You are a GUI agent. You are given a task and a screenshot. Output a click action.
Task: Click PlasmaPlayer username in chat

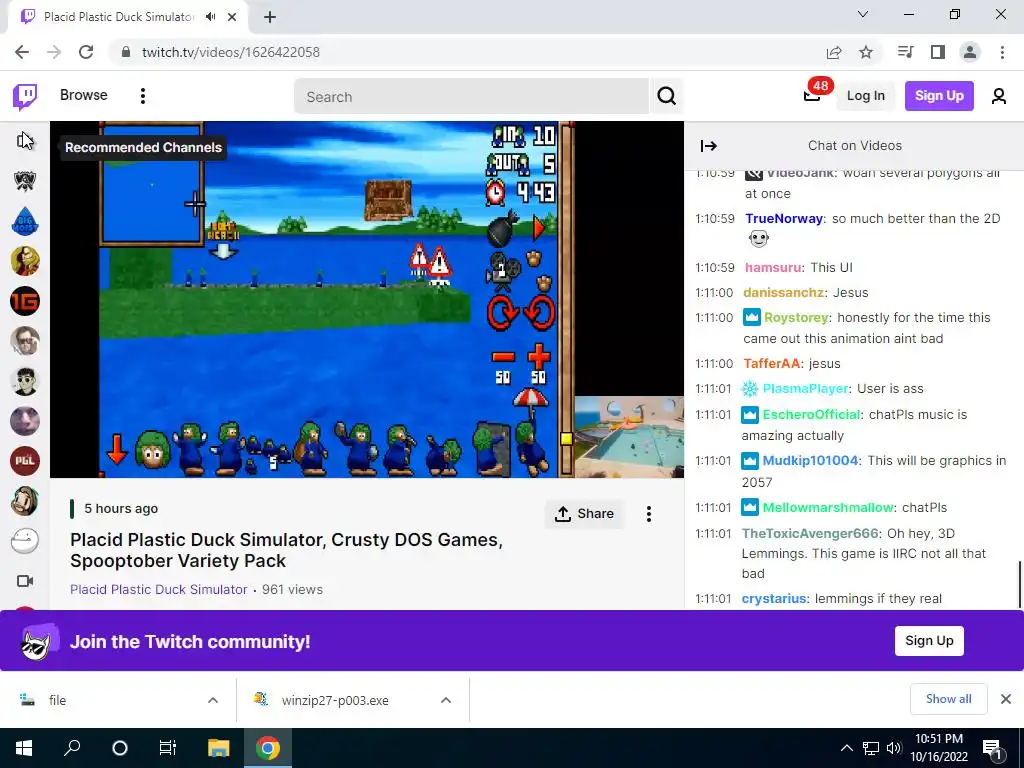pos(805,389)
